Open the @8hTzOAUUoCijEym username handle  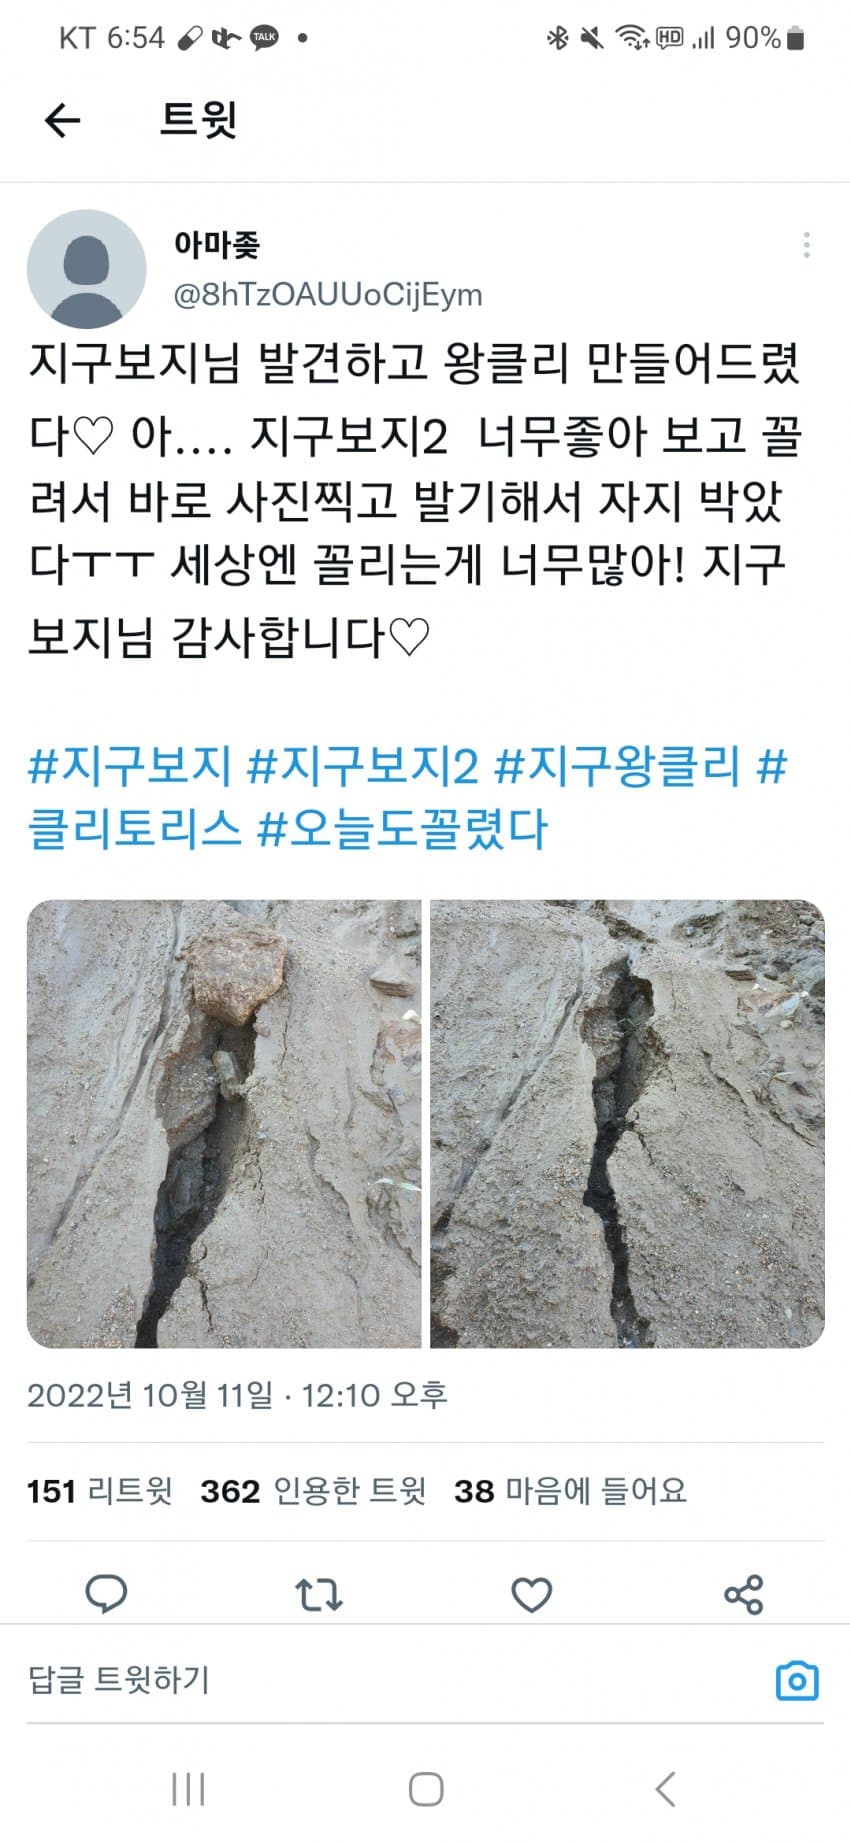[328, 295]
